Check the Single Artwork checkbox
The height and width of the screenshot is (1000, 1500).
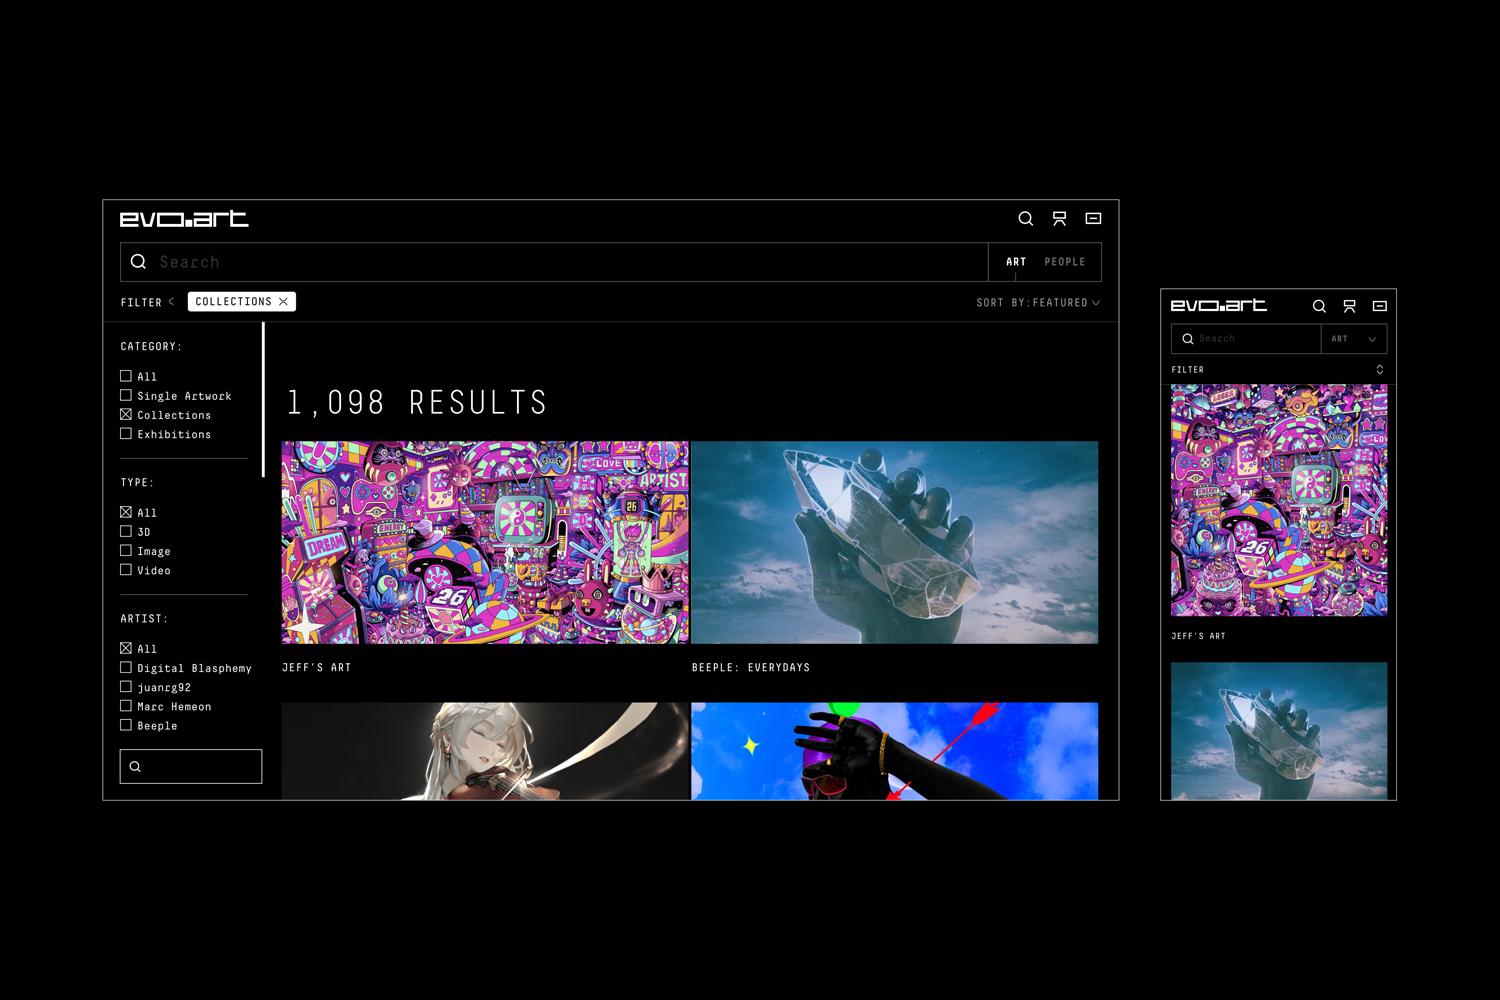(126, 395)
